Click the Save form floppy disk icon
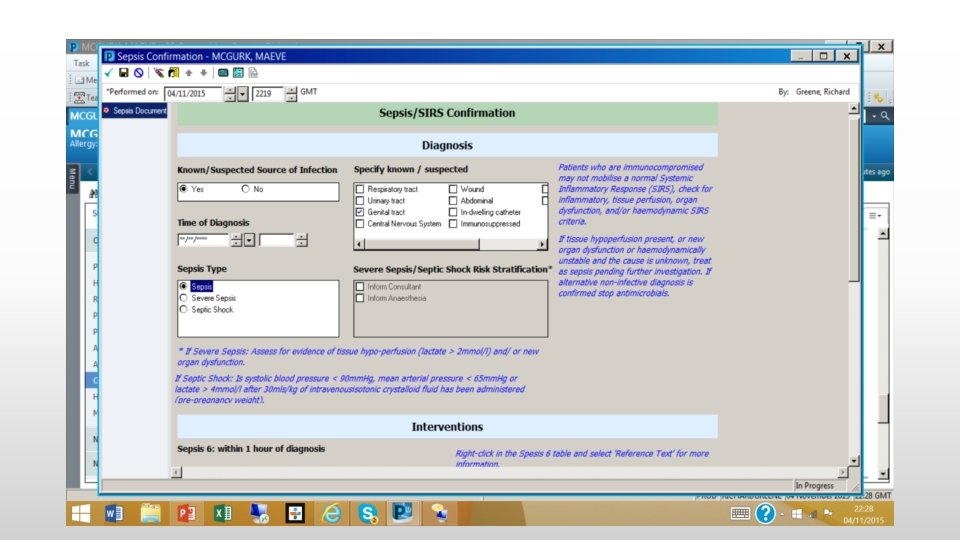 point(124,73)
